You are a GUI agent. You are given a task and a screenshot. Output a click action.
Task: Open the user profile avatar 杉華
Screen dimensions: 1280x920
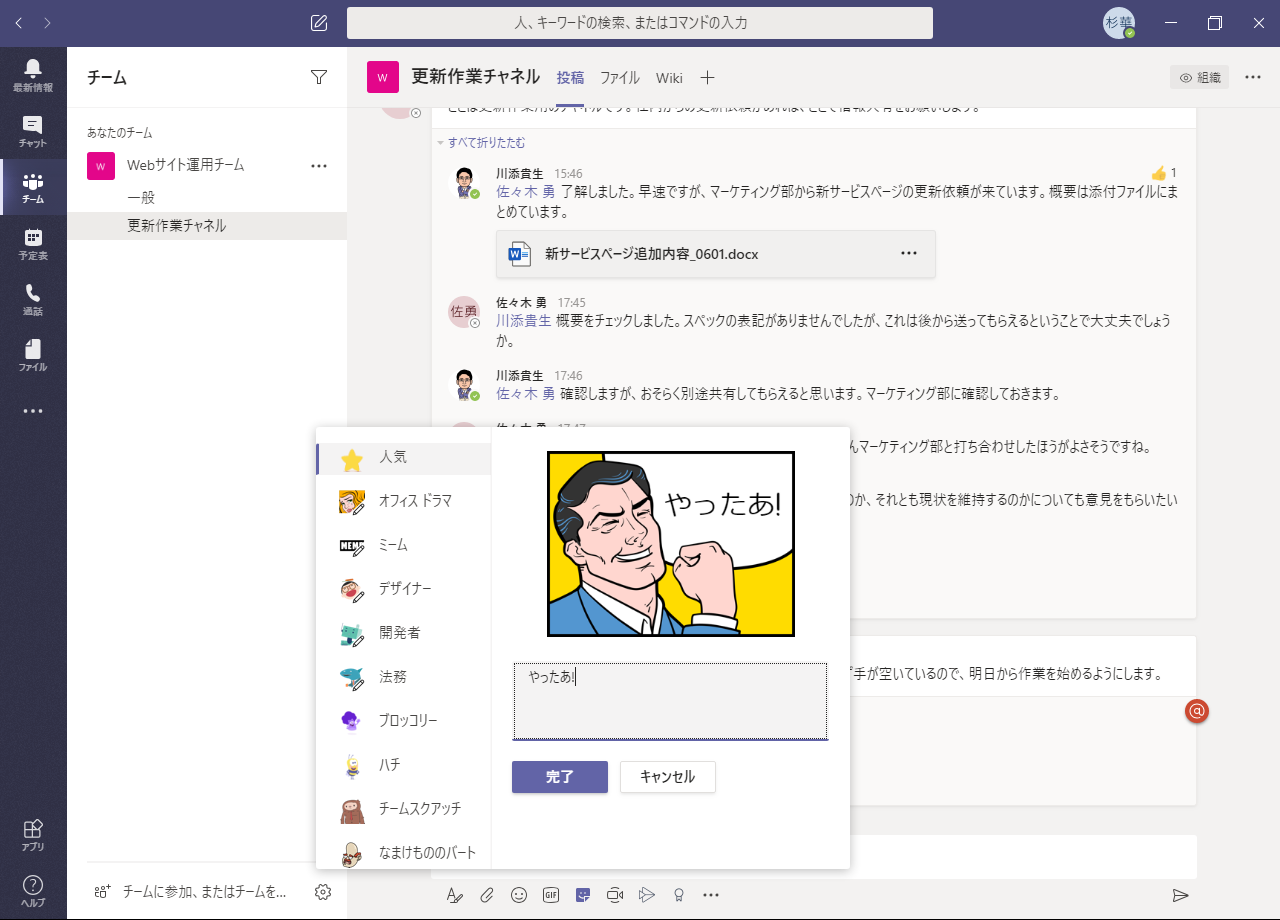click(1119, 23)
